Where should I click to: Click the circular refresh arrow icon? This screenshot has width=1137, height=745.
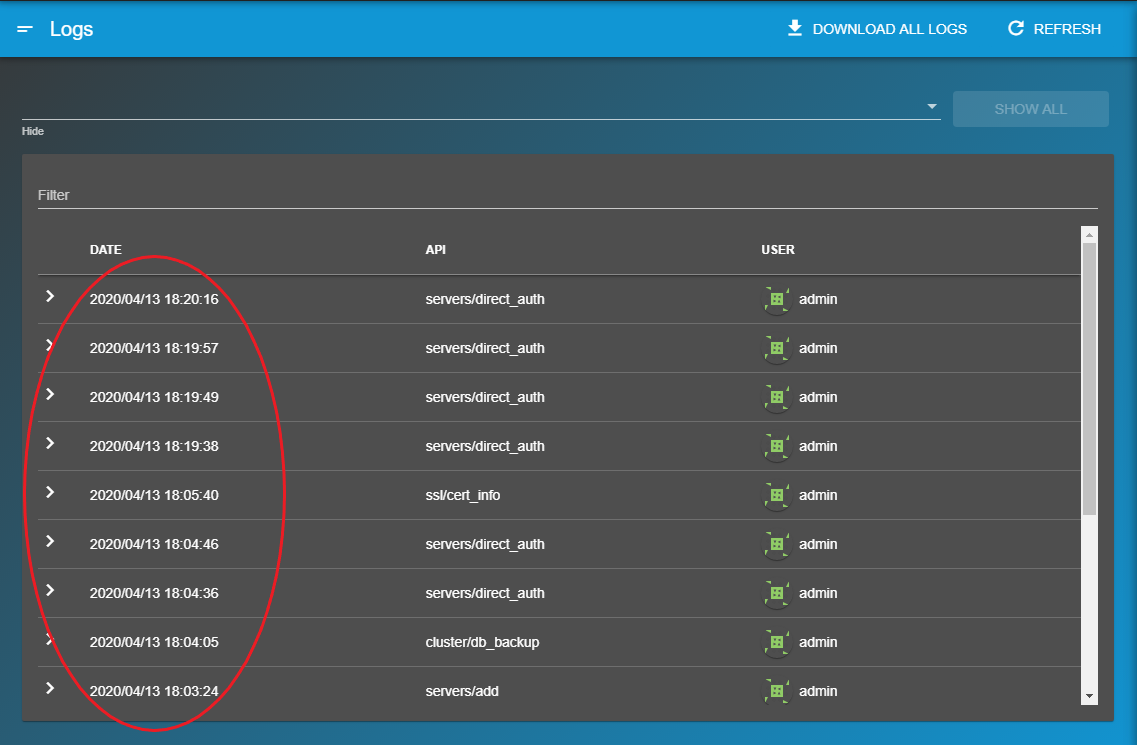click(1016, 28)
